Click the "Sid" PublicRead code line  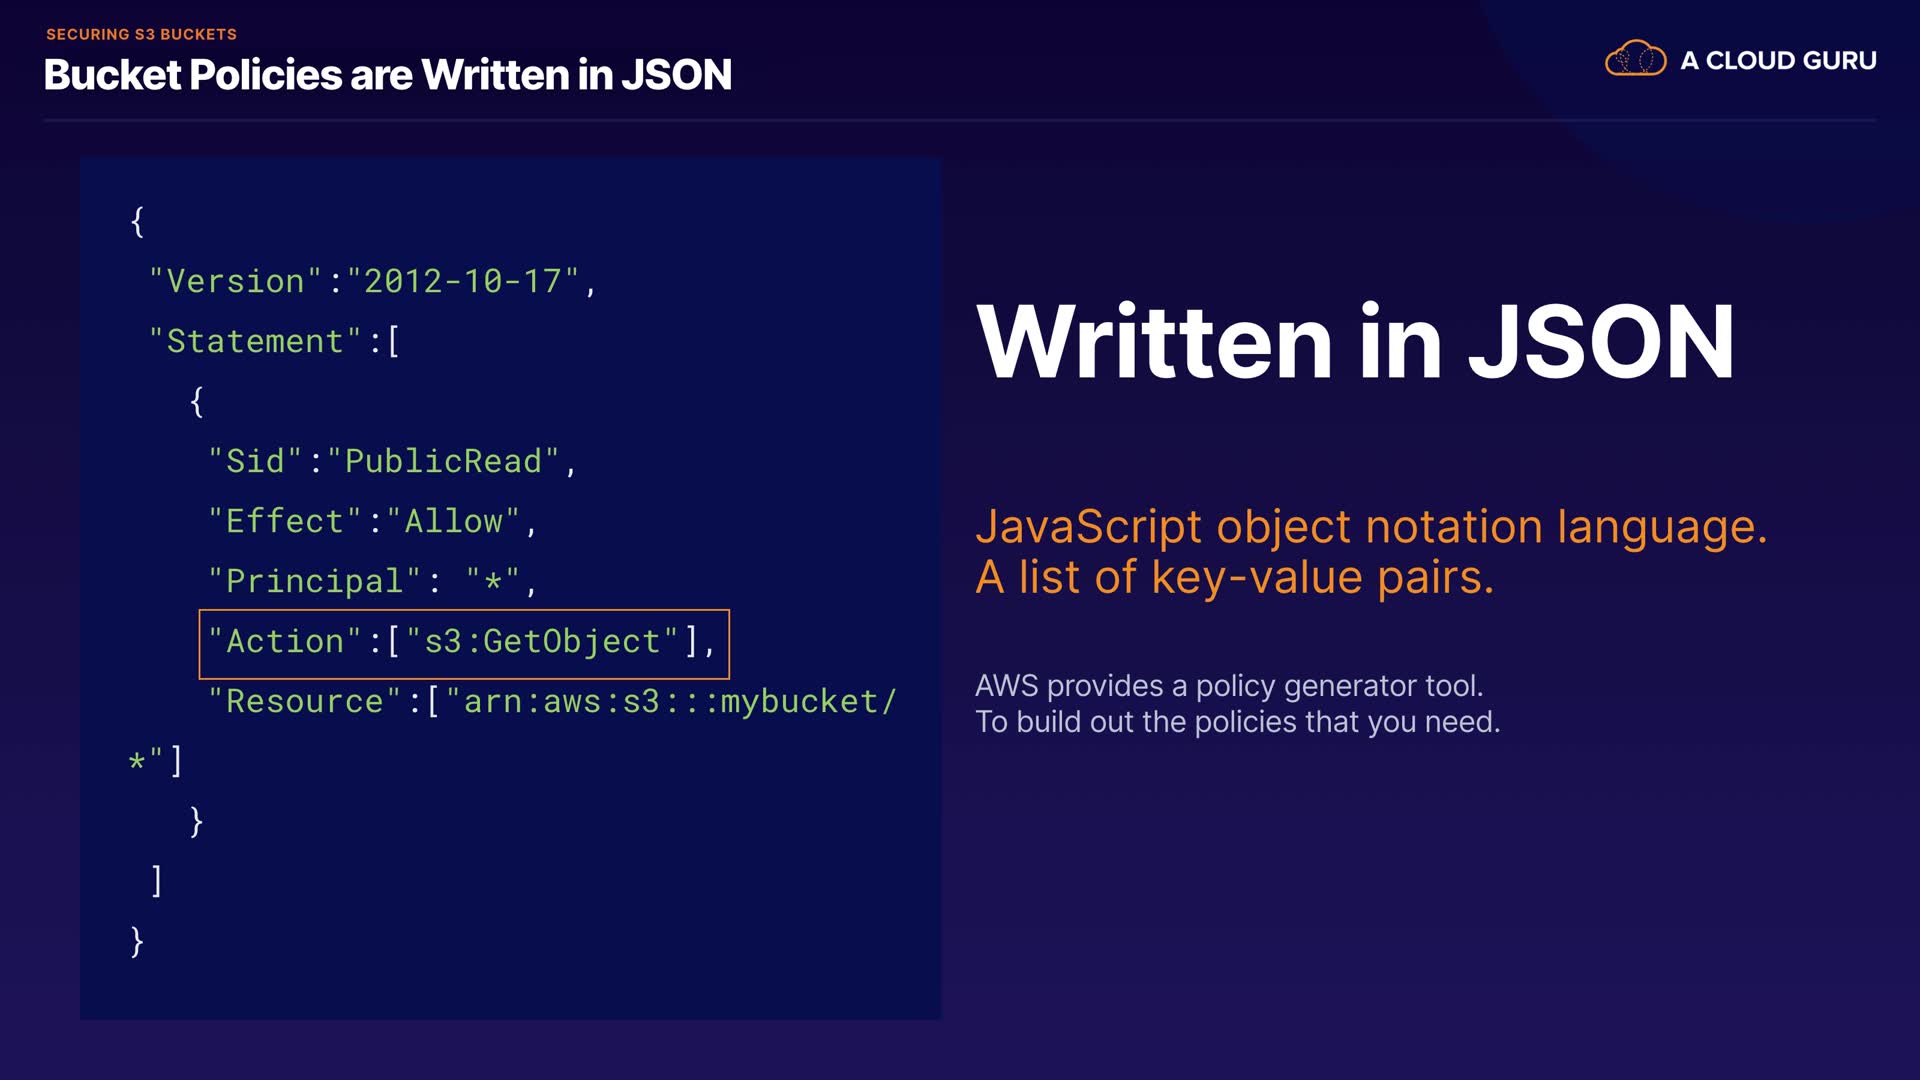(392, 462)
